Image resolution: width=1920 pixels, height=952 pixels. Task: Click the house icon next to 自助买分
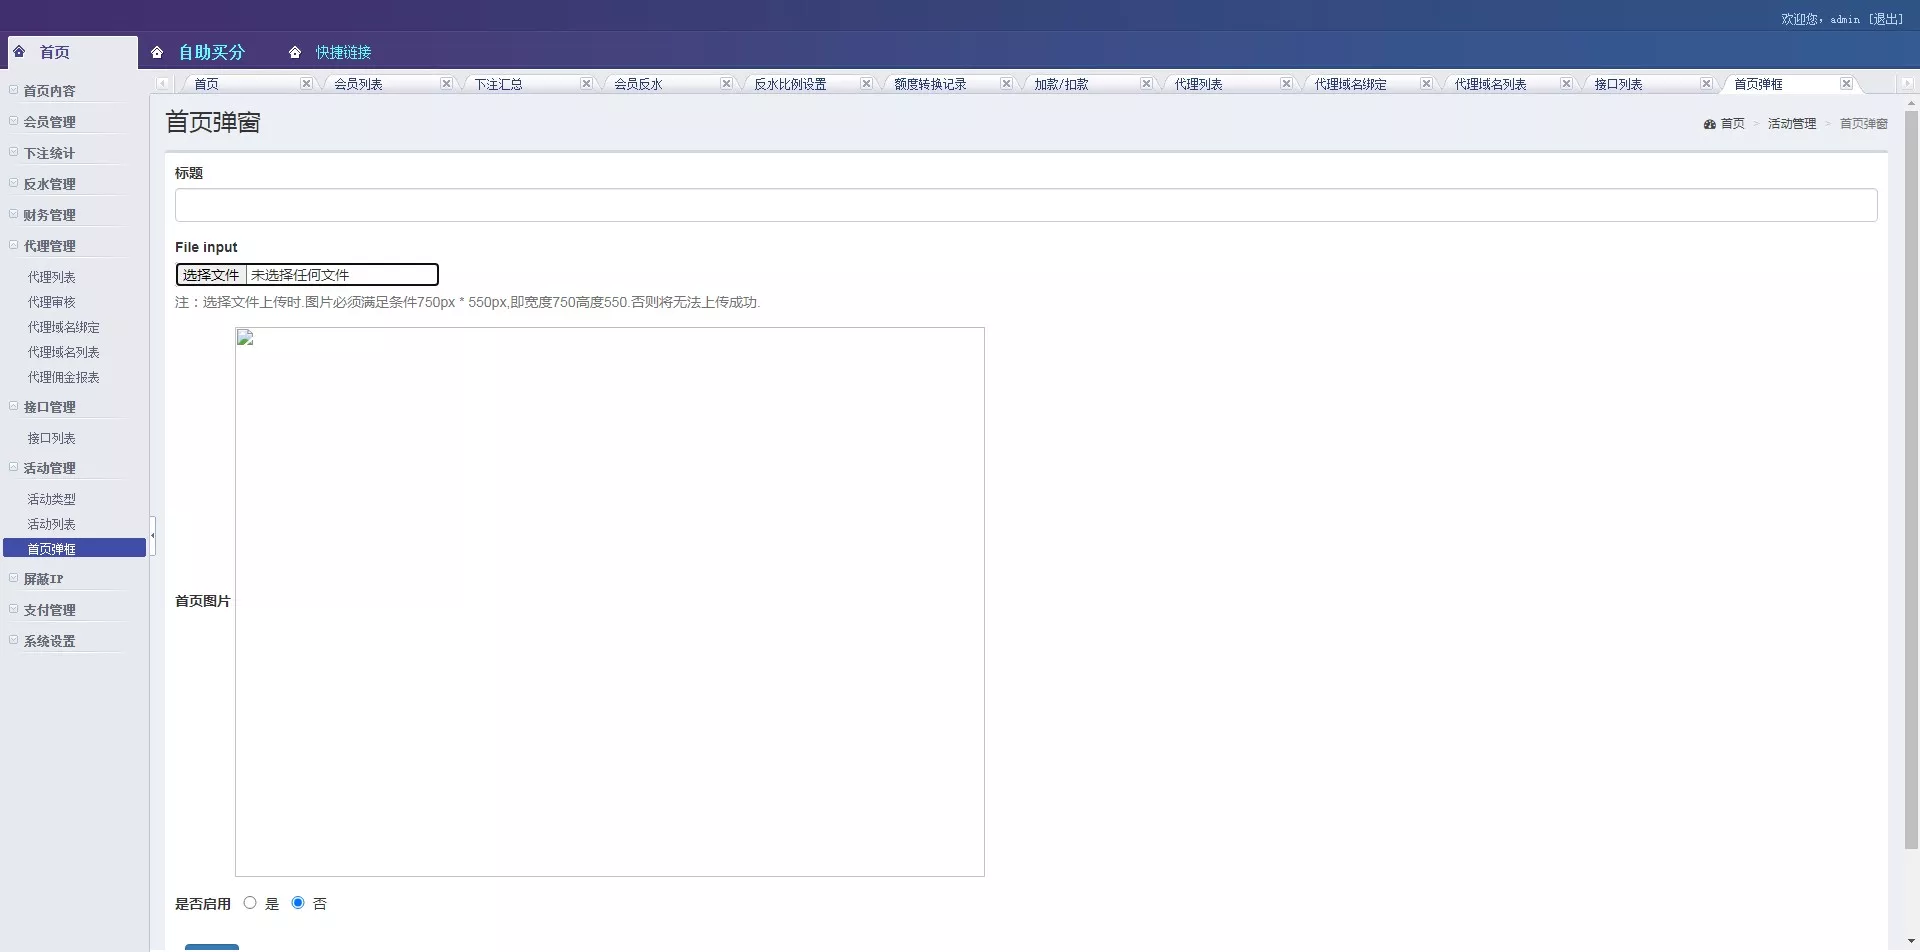pos(157,52)
